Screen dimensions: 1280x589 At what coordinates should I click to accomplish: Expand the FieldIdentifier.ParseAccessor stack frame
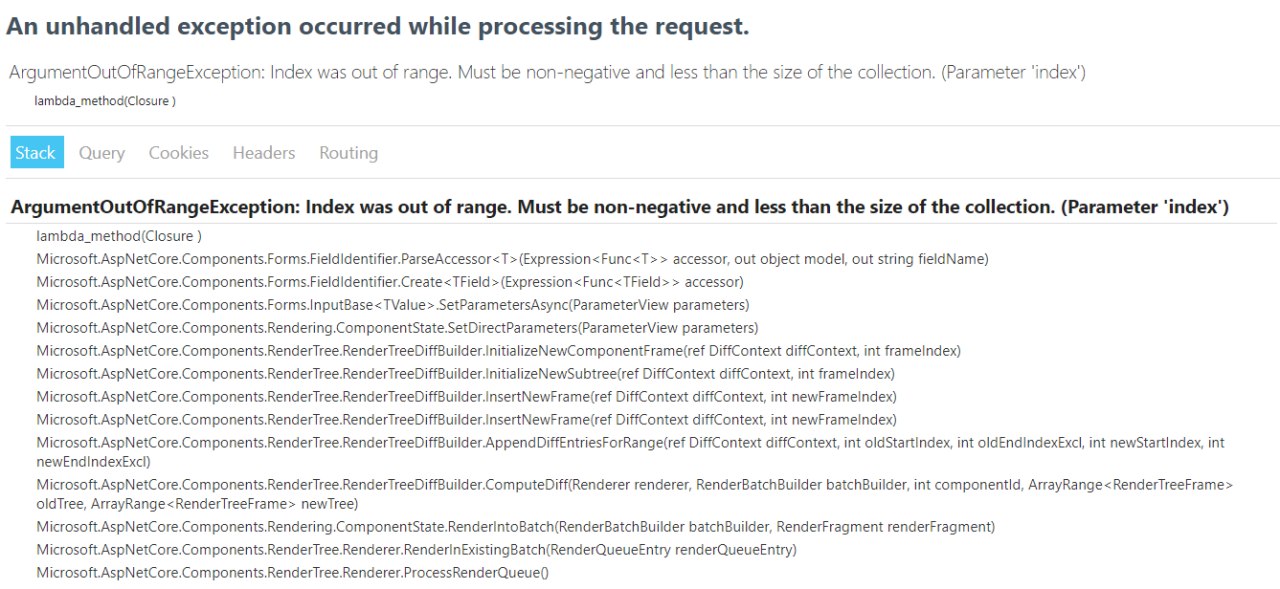pos(512,259)
